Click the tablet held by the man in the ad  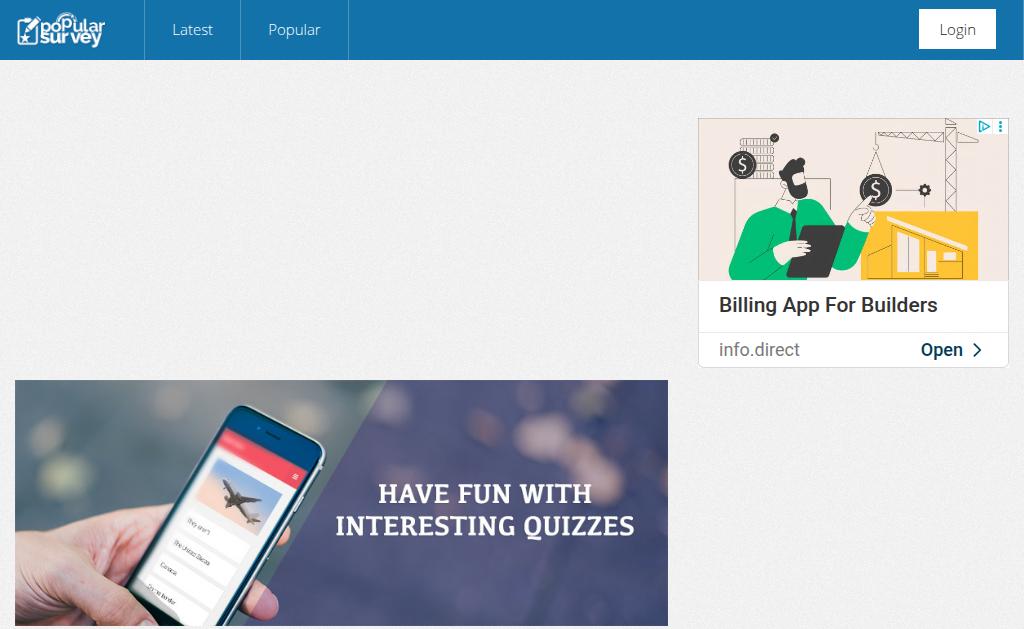pos(814,251)
